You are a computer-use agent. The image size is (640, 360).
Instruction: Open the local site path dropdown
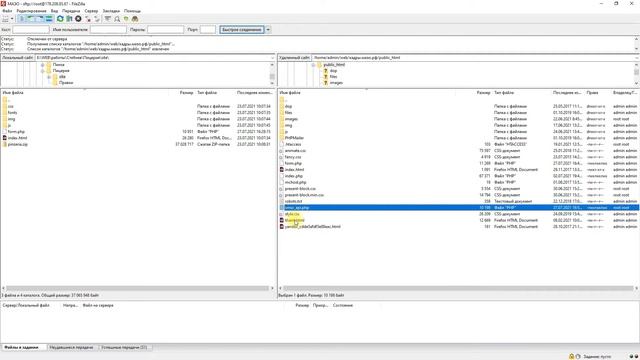tap(272, 58)
